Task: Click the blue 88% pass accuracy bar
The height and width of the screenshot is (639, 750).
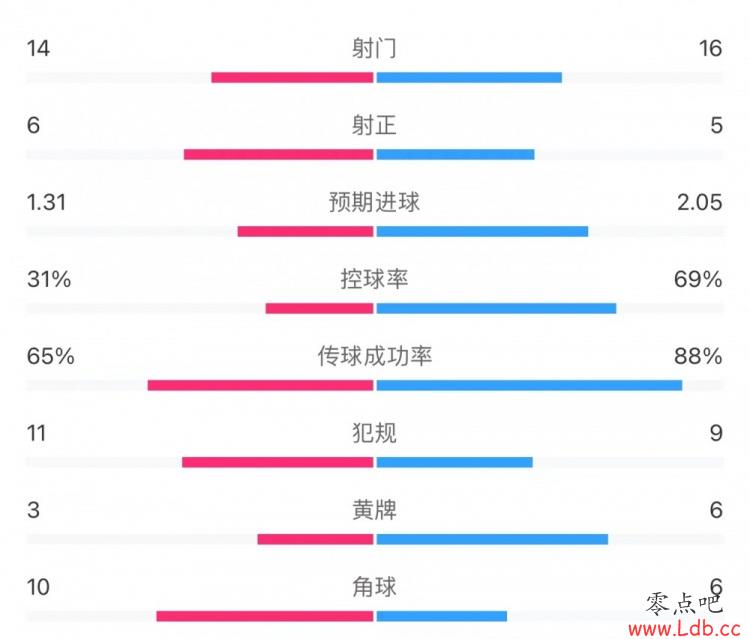Action: click(x=529, y=385)
